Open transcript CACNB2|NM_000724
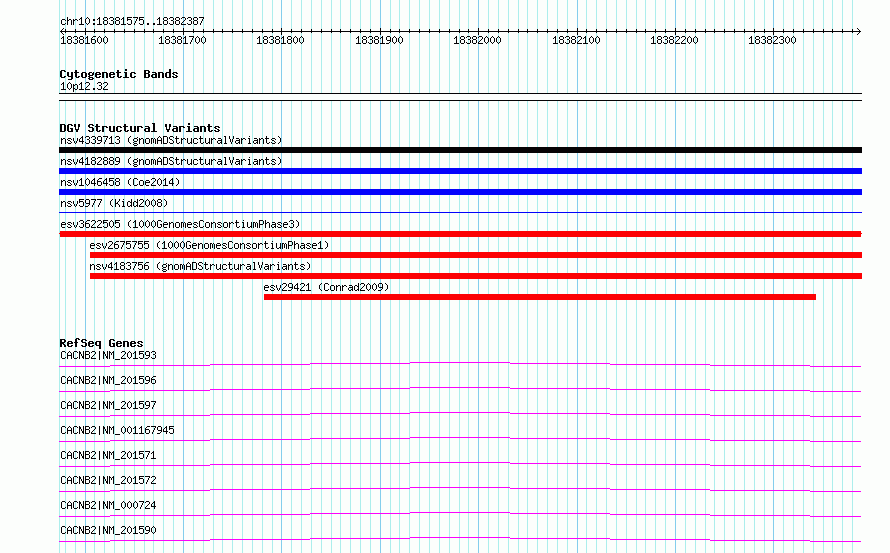The height and width of the screenshot is (553, 890). (x=108, y=505)
